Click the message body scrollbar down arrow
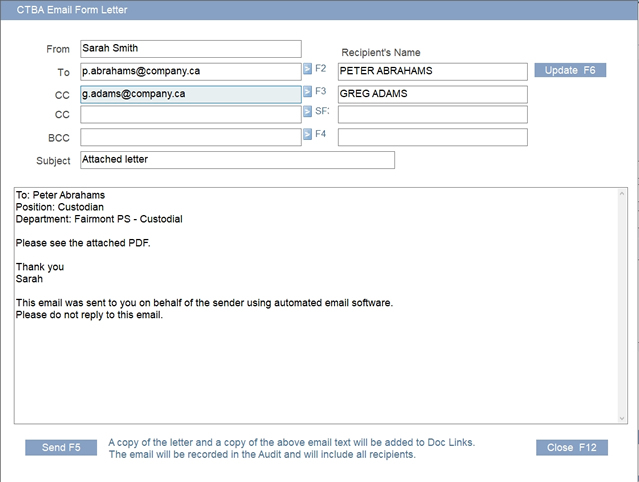The image size is (639, 482). pos(622,417)
